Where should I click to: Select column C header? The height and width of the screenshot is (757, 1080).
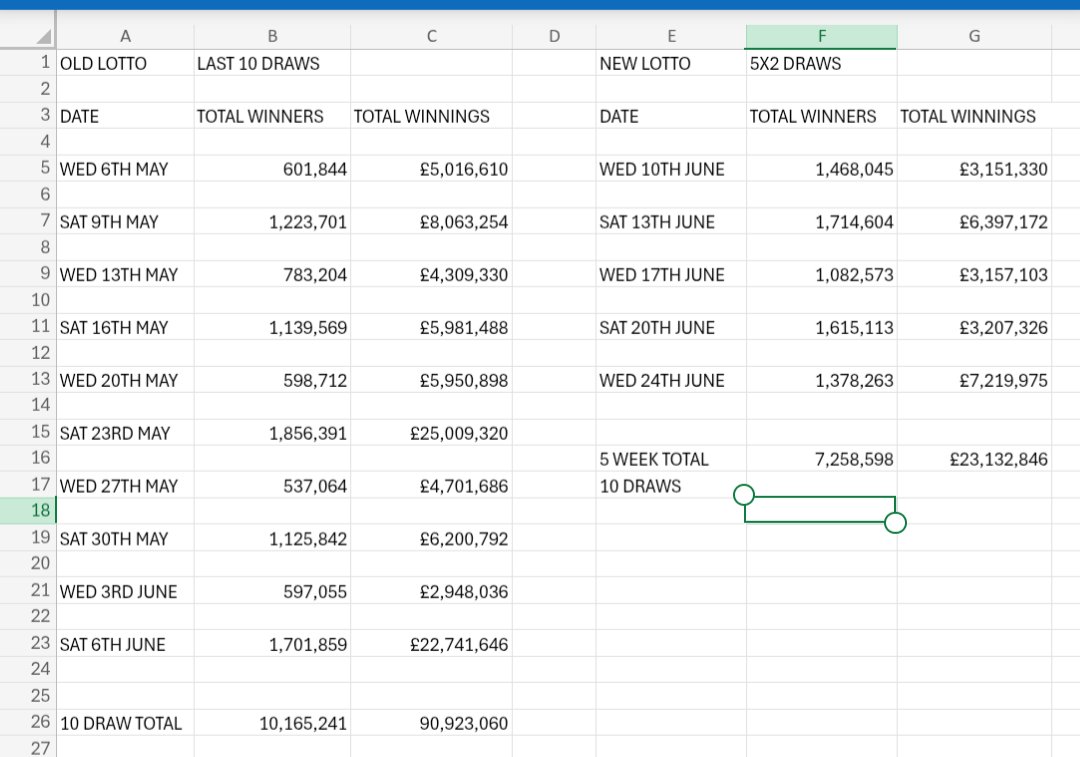coord(432,37)
